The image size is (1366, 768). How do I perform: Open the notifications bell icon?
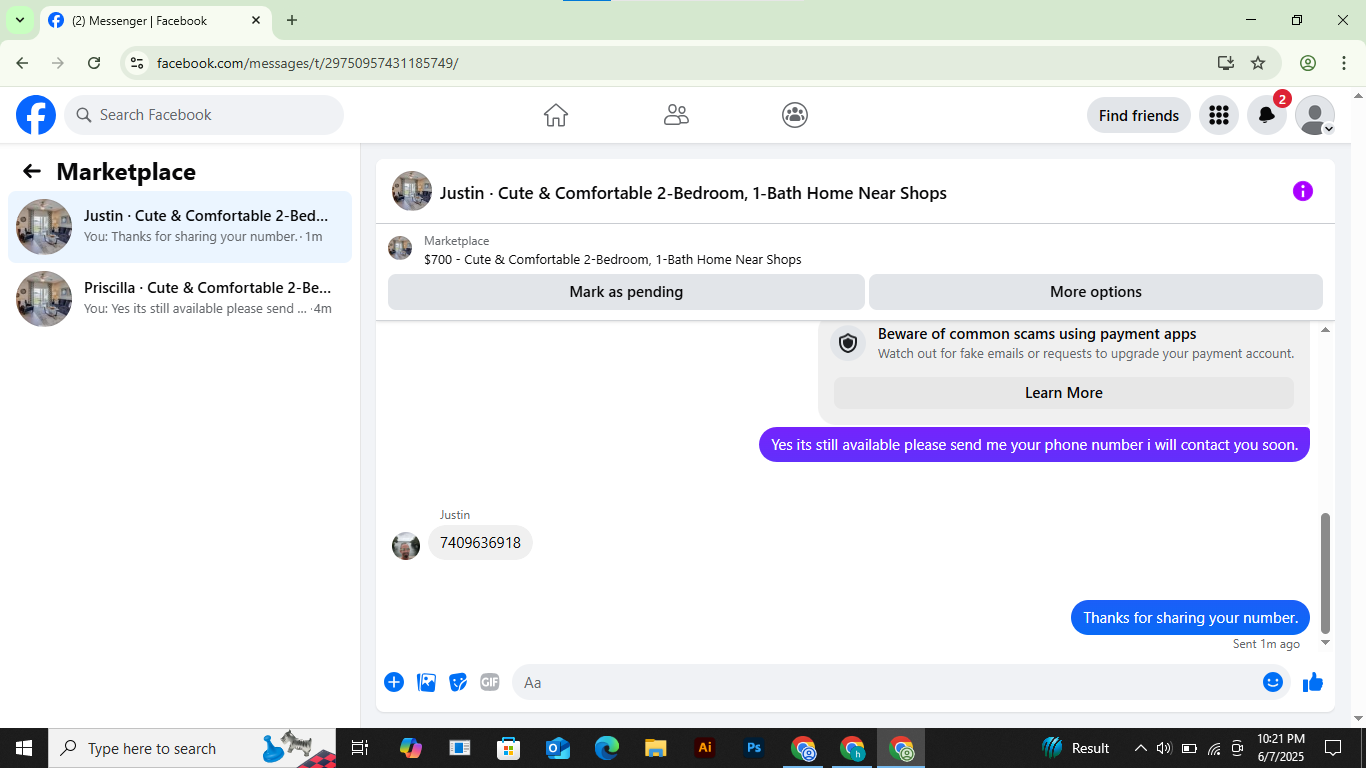point(1266,115)
